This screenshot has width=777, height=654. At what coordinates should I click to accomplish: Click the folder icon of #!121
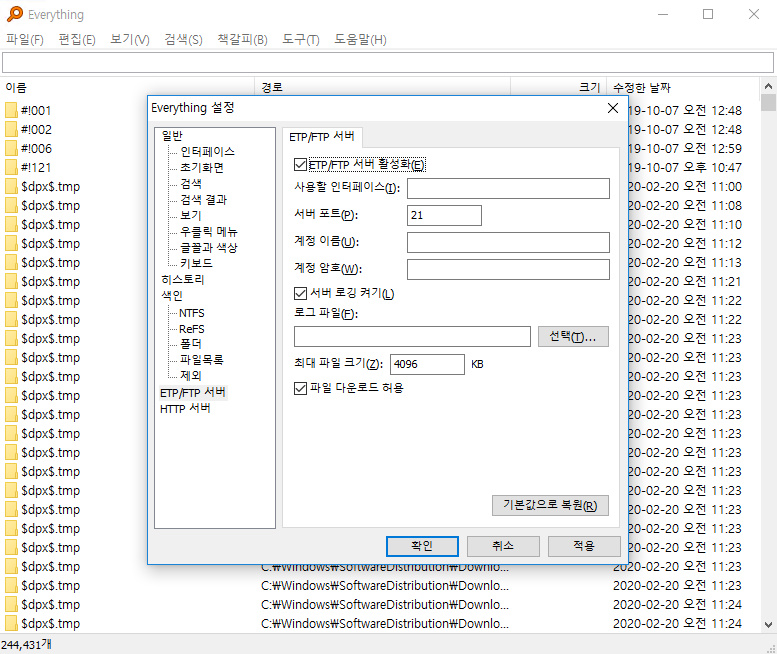(11, 167)
